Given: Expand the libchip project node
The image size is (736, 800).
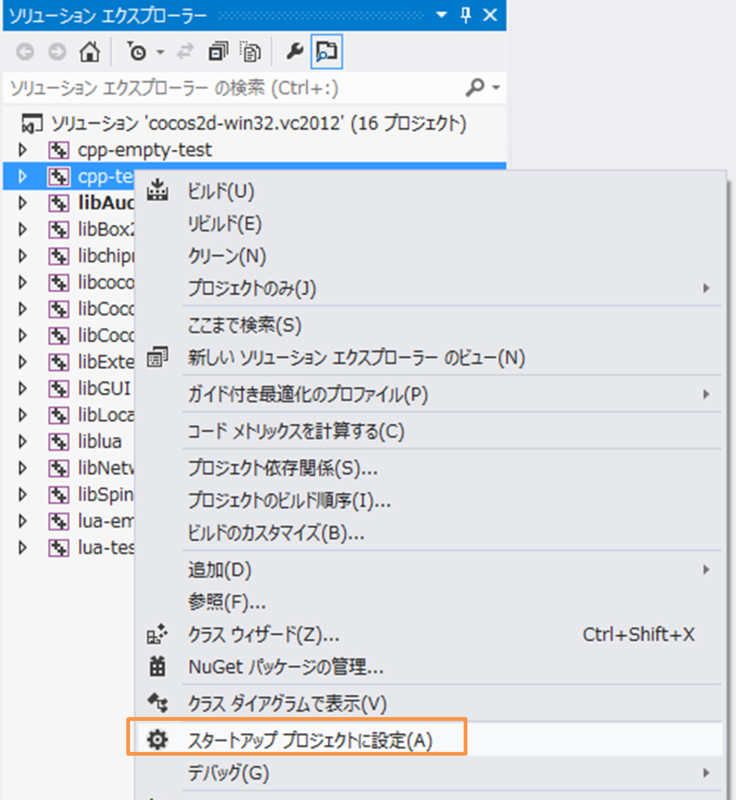Looking at the screenshot, I should (x=22, y=256).
